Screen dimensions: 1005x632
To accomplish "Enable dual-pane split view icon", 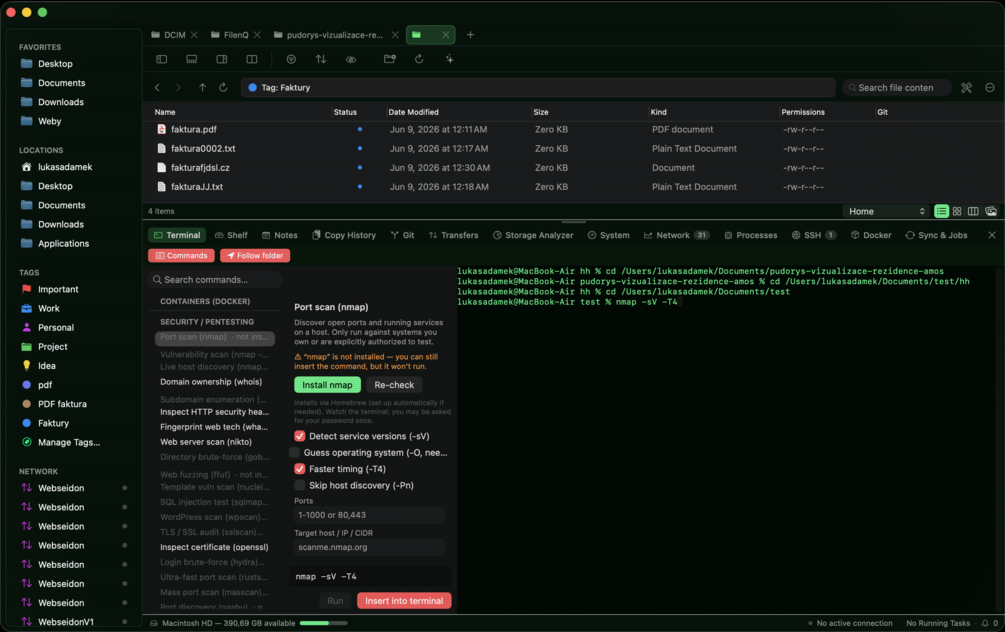I will (252, 59).
